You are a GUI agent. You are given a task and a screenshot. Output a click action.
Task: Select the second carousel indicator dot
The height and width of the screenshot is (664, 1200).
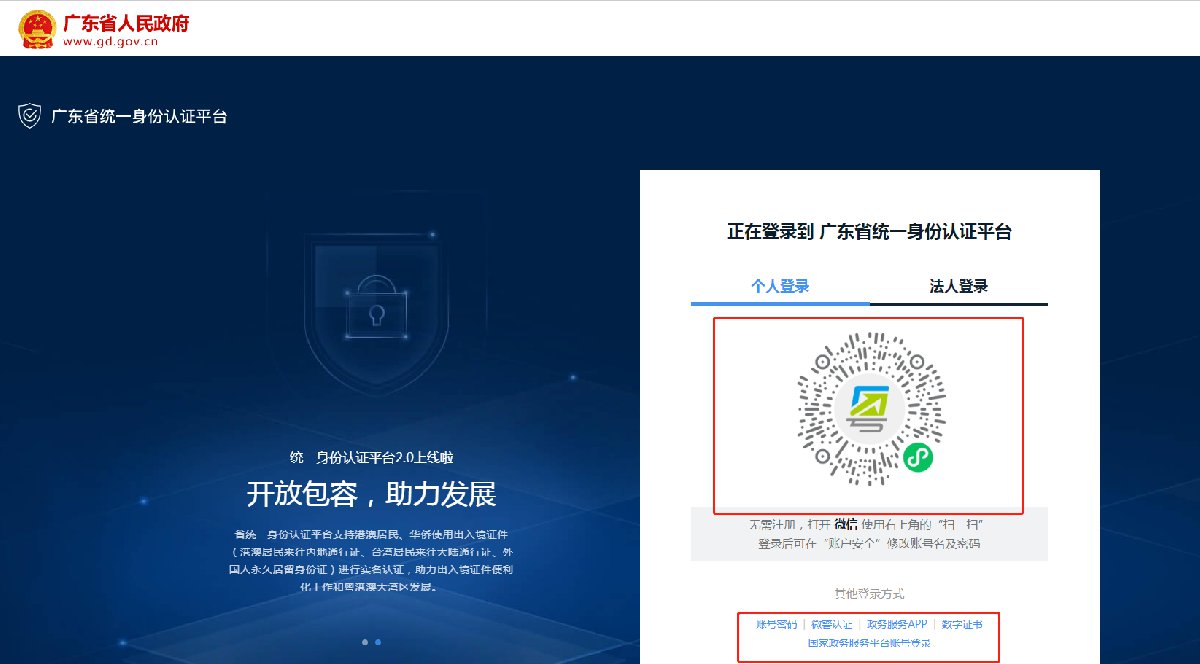377,642
